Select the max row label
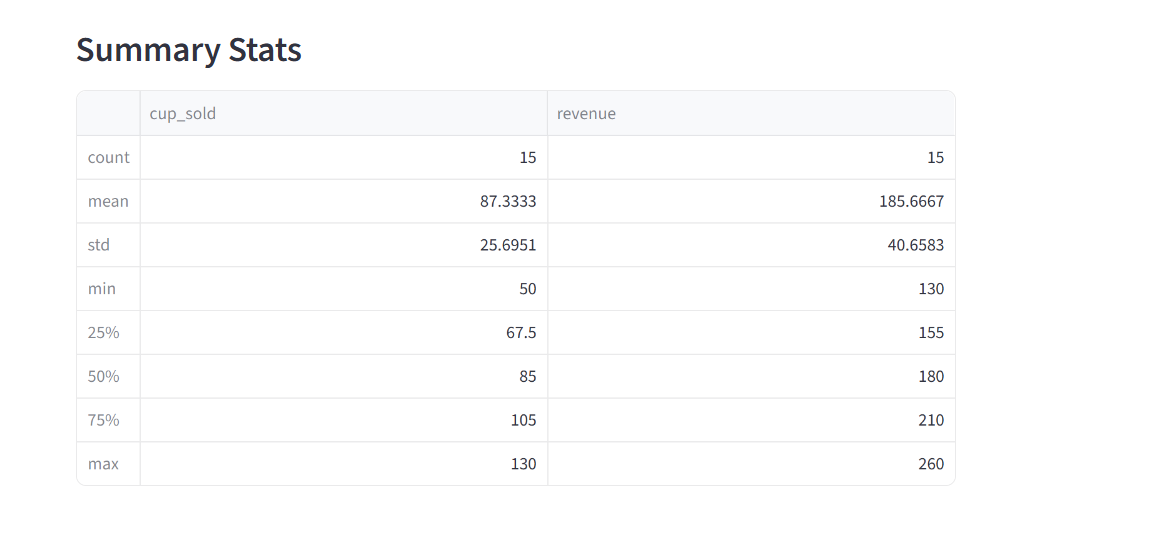This screenshot has width=1155, height=554. (x=108, y=464)
